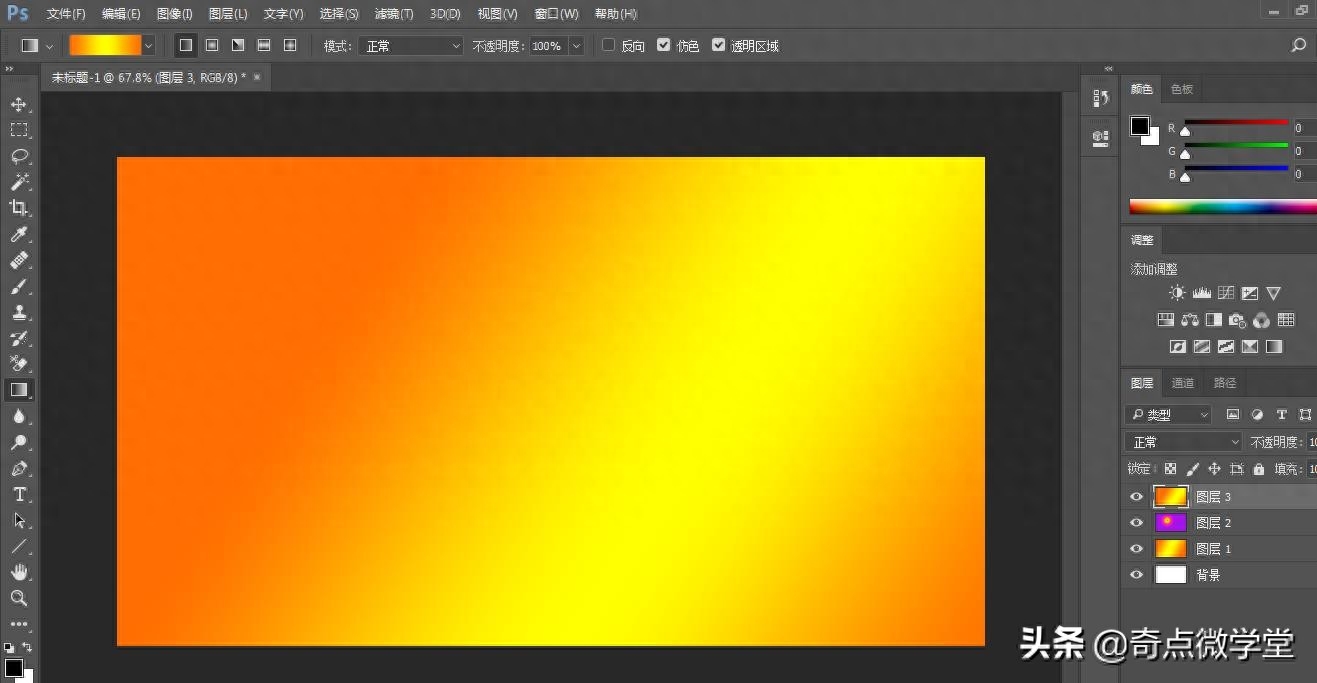Switch to the 通道 tab
Viewport: 1317px width, 683px height.
click(1183, 383)
